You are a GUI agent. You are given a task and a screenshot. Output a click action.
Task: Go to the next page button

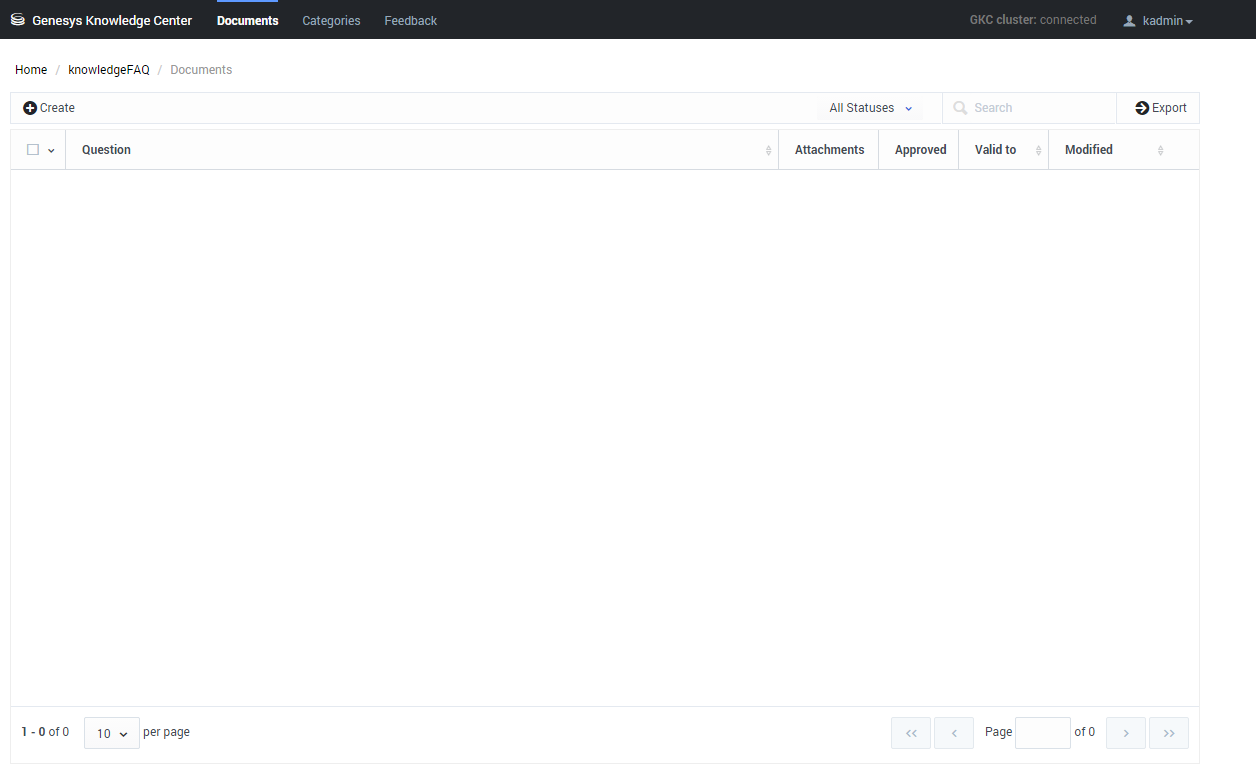click(x=1126, y=733)
